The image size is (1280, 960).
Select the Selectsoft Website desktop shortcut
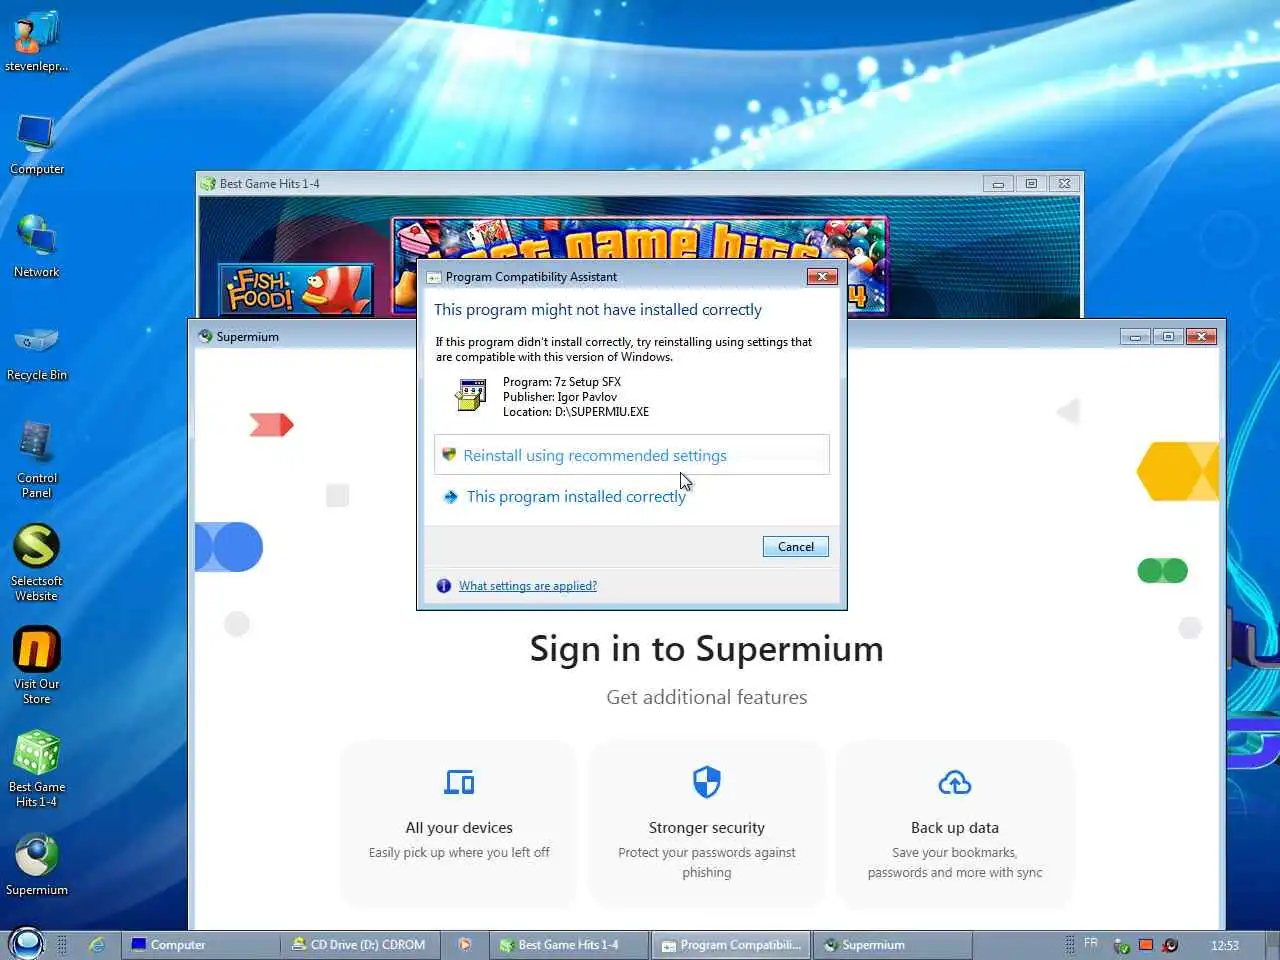[36, 563]
